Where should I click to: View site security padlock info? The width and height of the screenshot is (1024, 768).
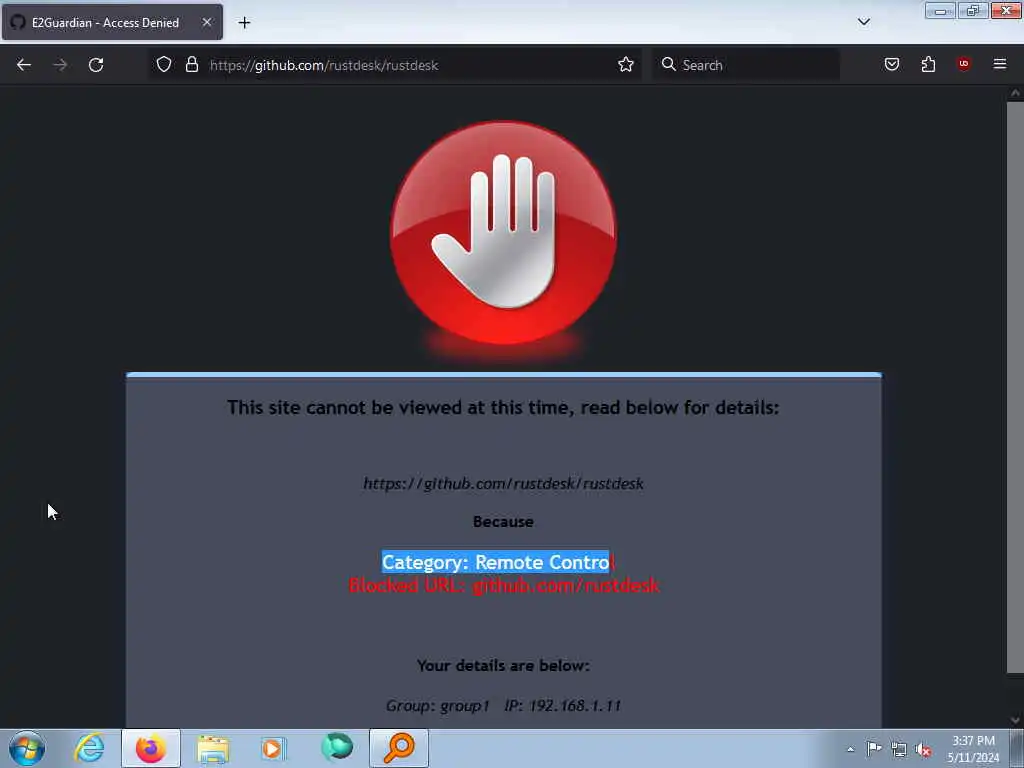(x=192, y=65)
